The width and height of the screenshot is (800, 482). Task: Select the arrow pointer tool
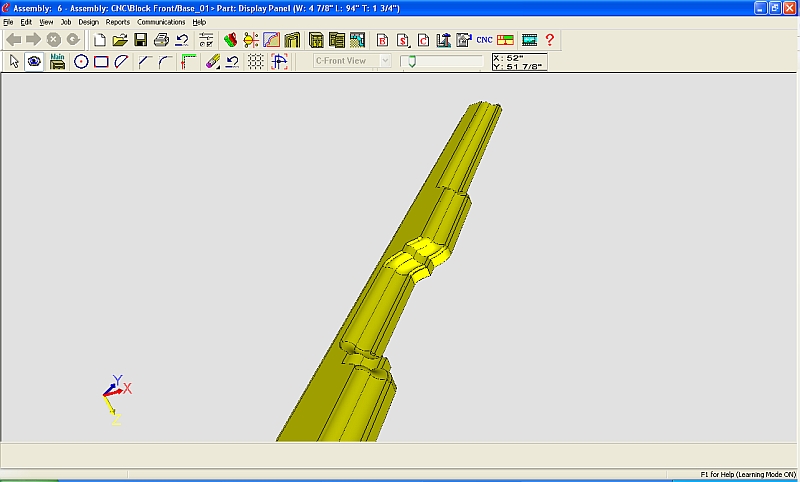(14, 61)
